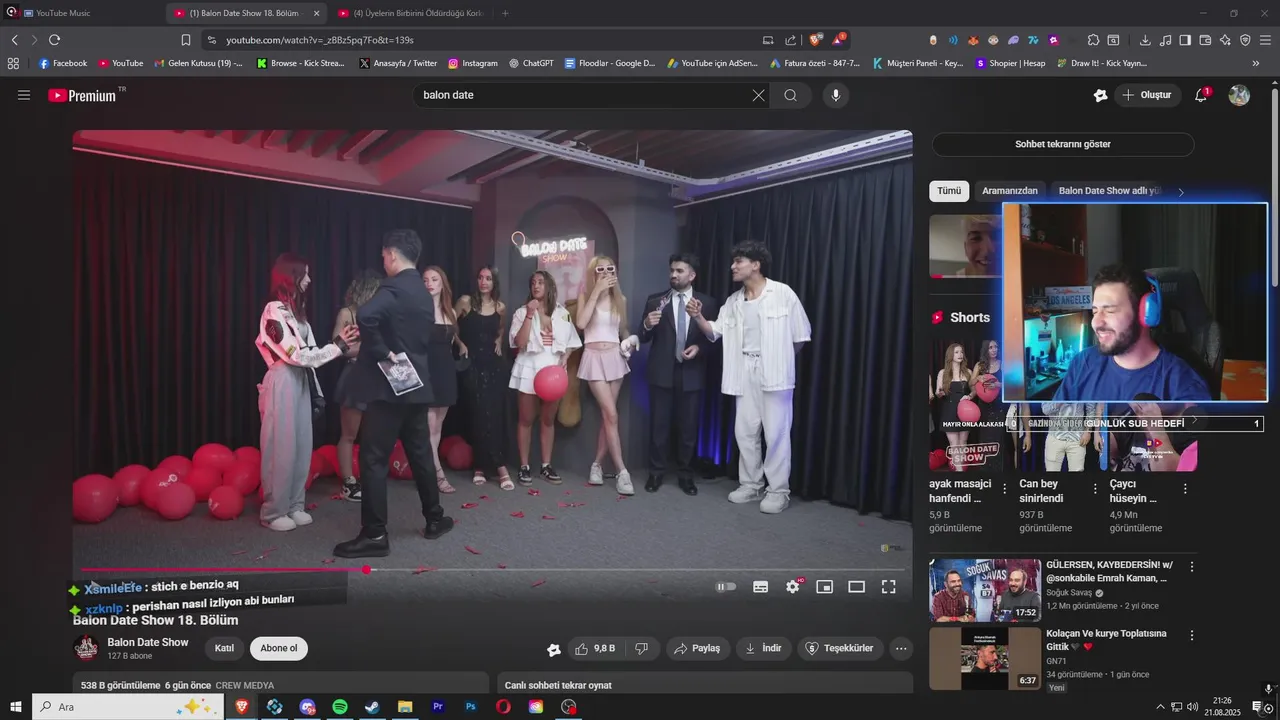The width and height of the screenshot is (1280, 720).
Task: Switch player to theater mode
Action: click(857, 587)
